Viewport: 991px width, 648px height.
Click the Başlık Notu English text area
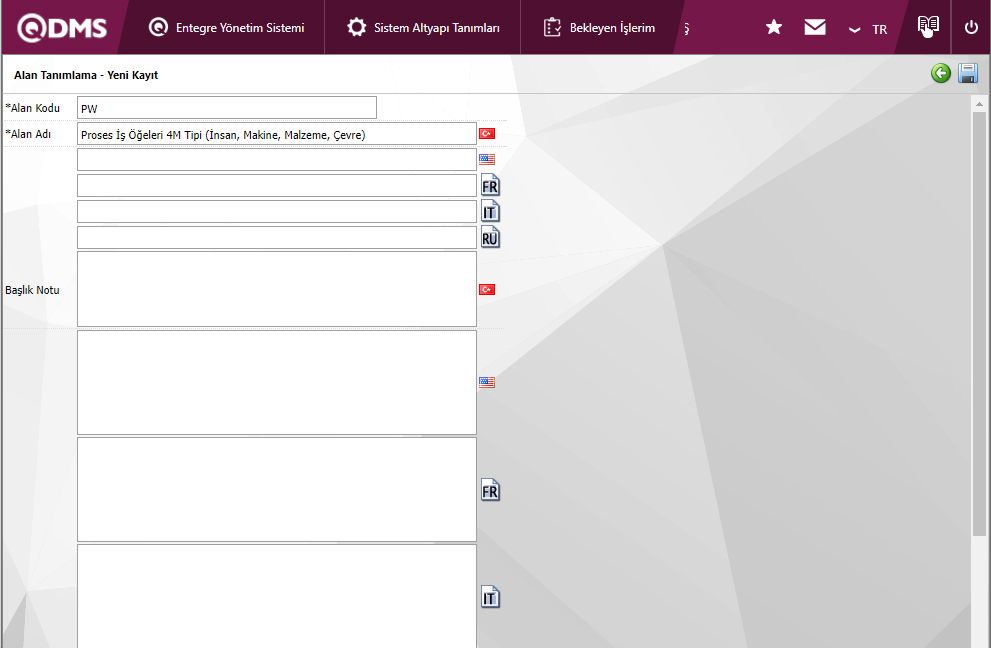pyautogui.click(x=277, y=382)
